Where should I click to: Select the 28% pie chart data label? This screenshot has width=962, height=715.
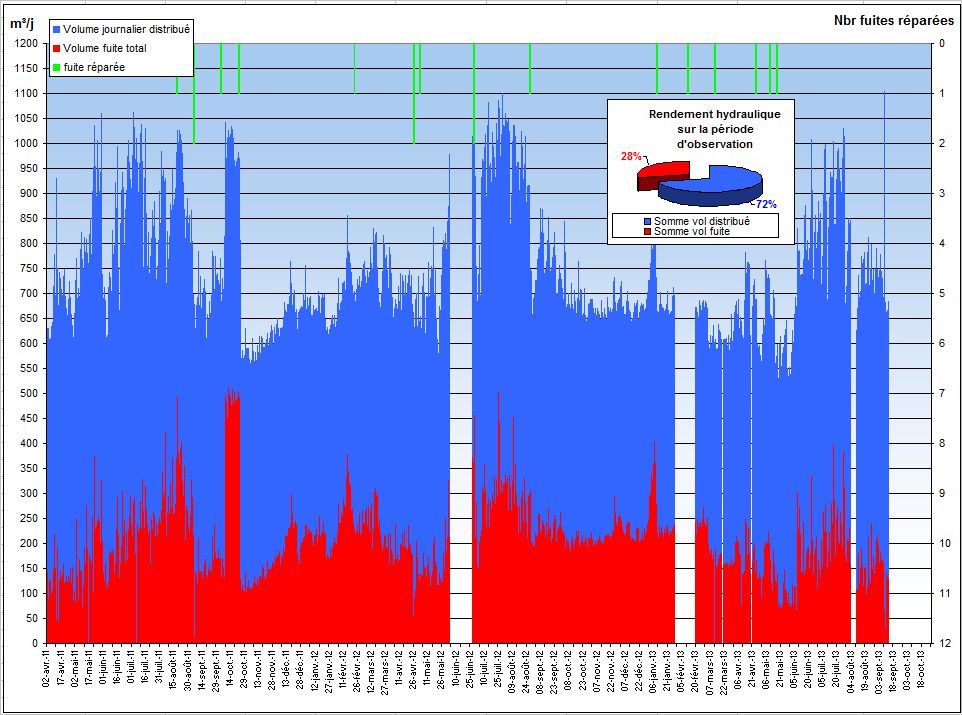[631, 157]
